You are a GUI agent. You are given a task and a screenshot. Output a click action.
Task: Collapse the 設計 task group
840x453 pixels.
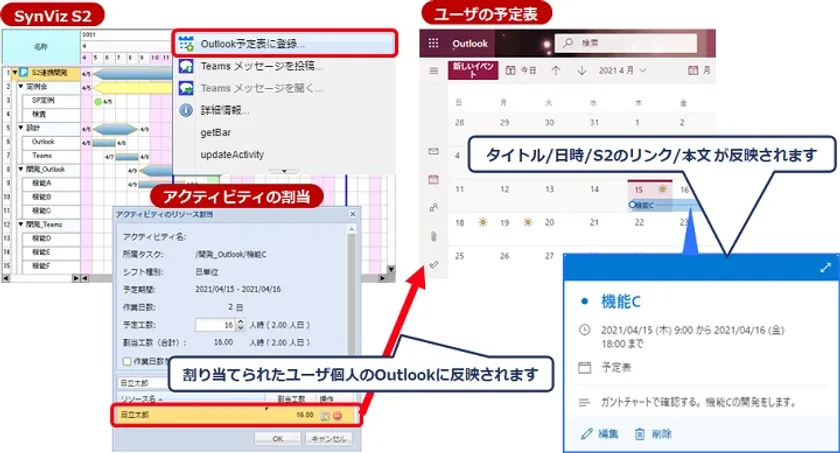click(x=21, y=127)
